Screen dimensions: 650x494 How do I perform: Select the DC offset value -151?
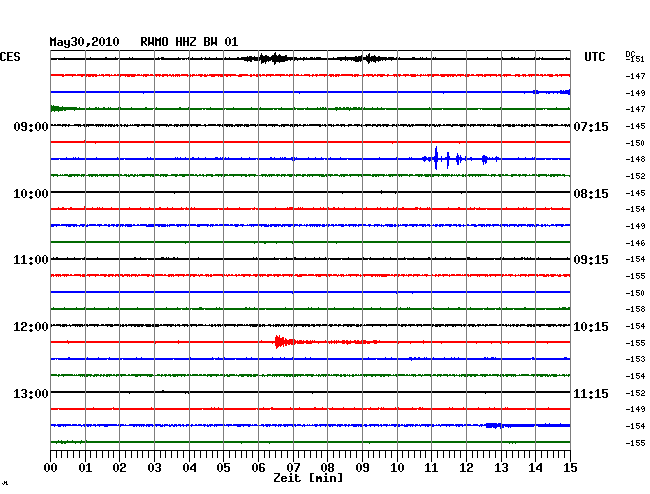635,59
